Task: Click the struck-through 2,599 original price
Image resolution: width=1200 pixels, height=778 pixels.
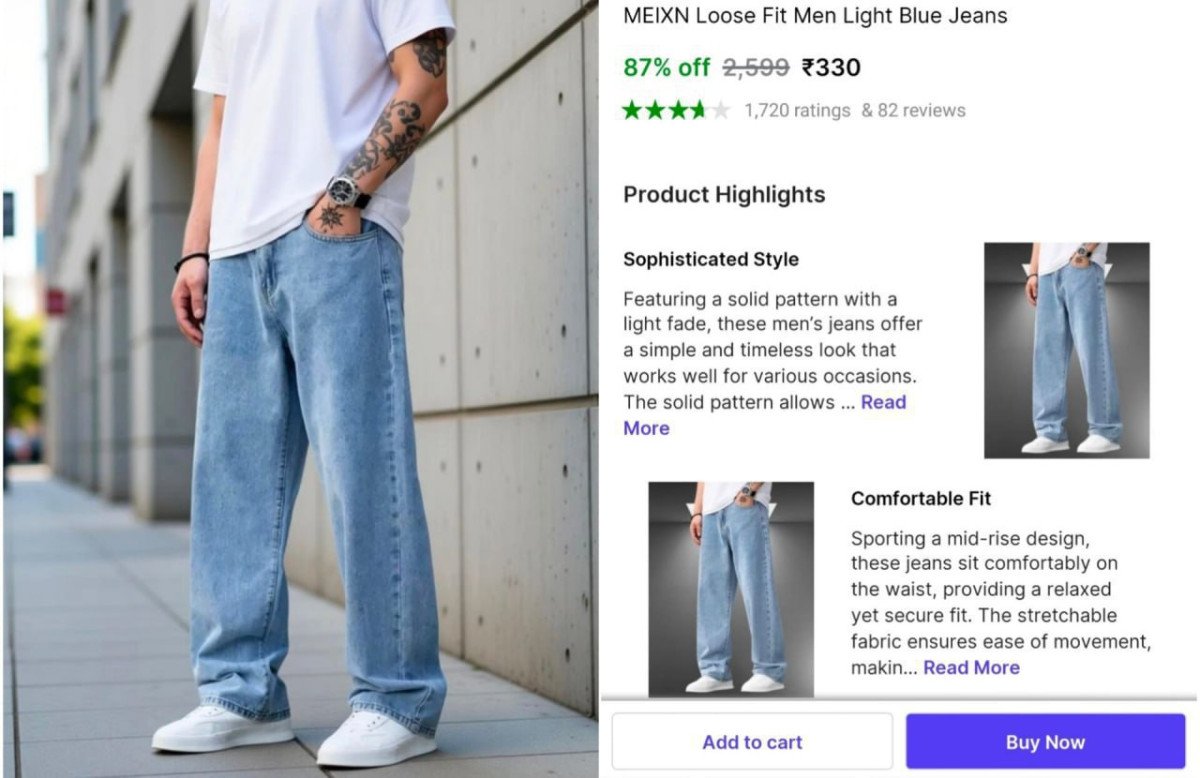Action: 756,68
